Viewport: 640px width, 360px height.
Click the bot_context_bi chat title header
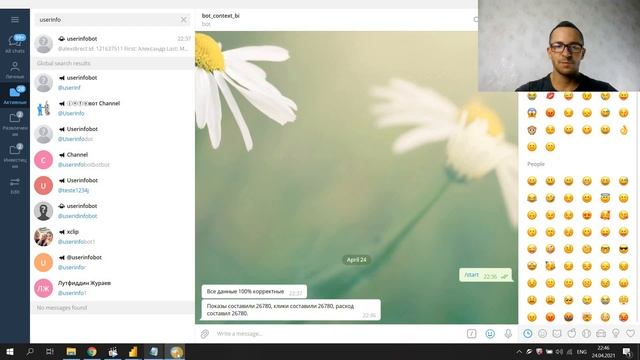pos(220,16)
